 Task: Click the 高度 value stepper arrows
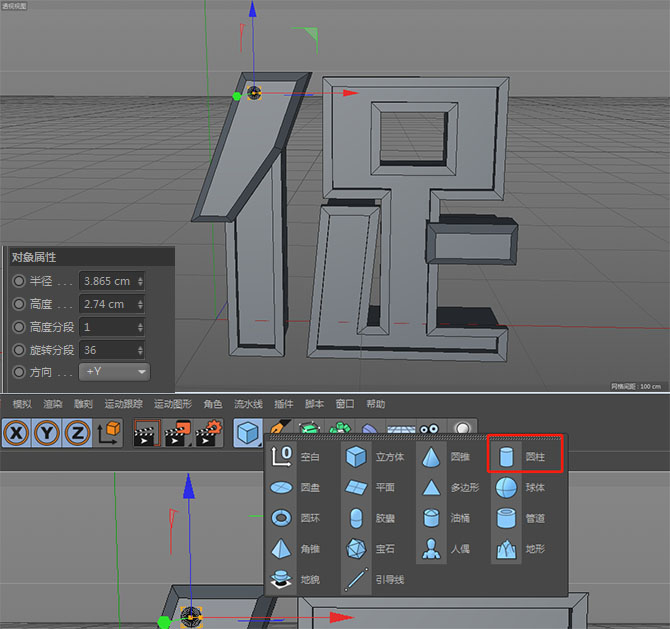[x=140, y=304]
